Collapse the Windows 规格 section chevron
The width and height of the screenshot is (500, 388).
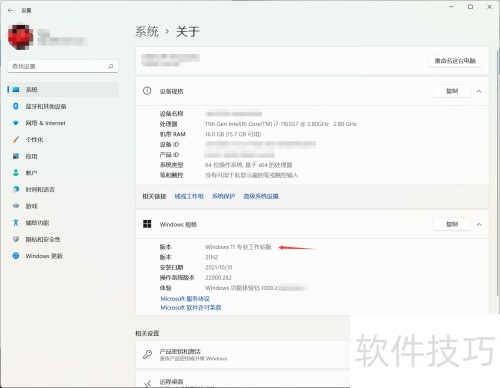pos(479,224)
